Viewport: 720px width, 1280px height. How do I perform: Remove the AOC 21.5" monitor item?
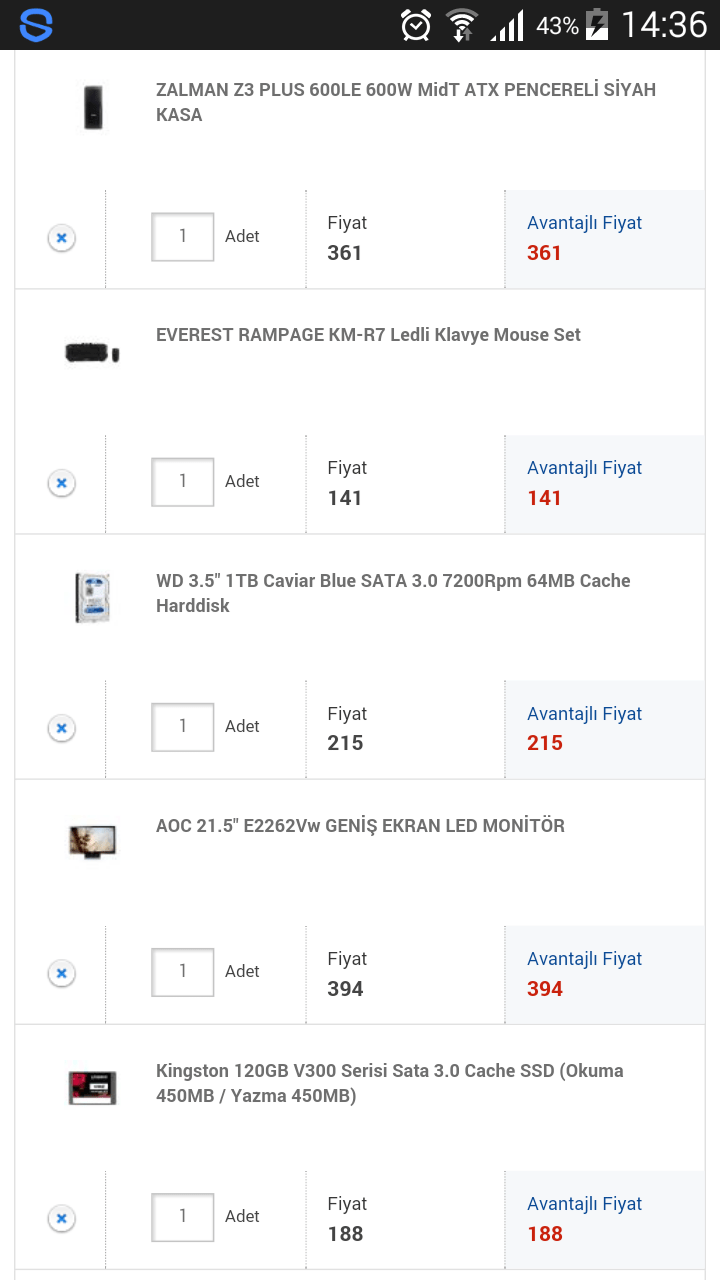61,973
